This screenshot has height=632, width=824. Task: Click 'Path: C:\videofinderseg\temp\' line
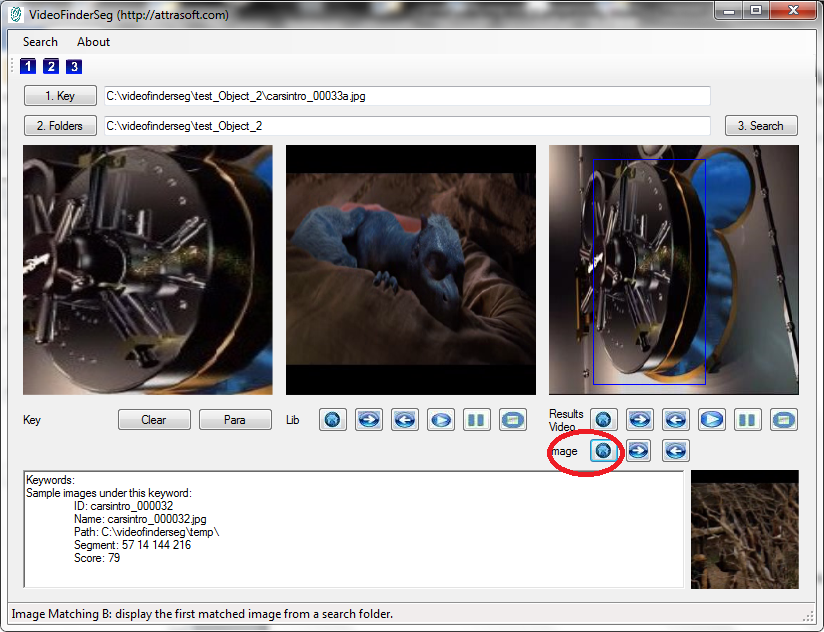[147, 532]
